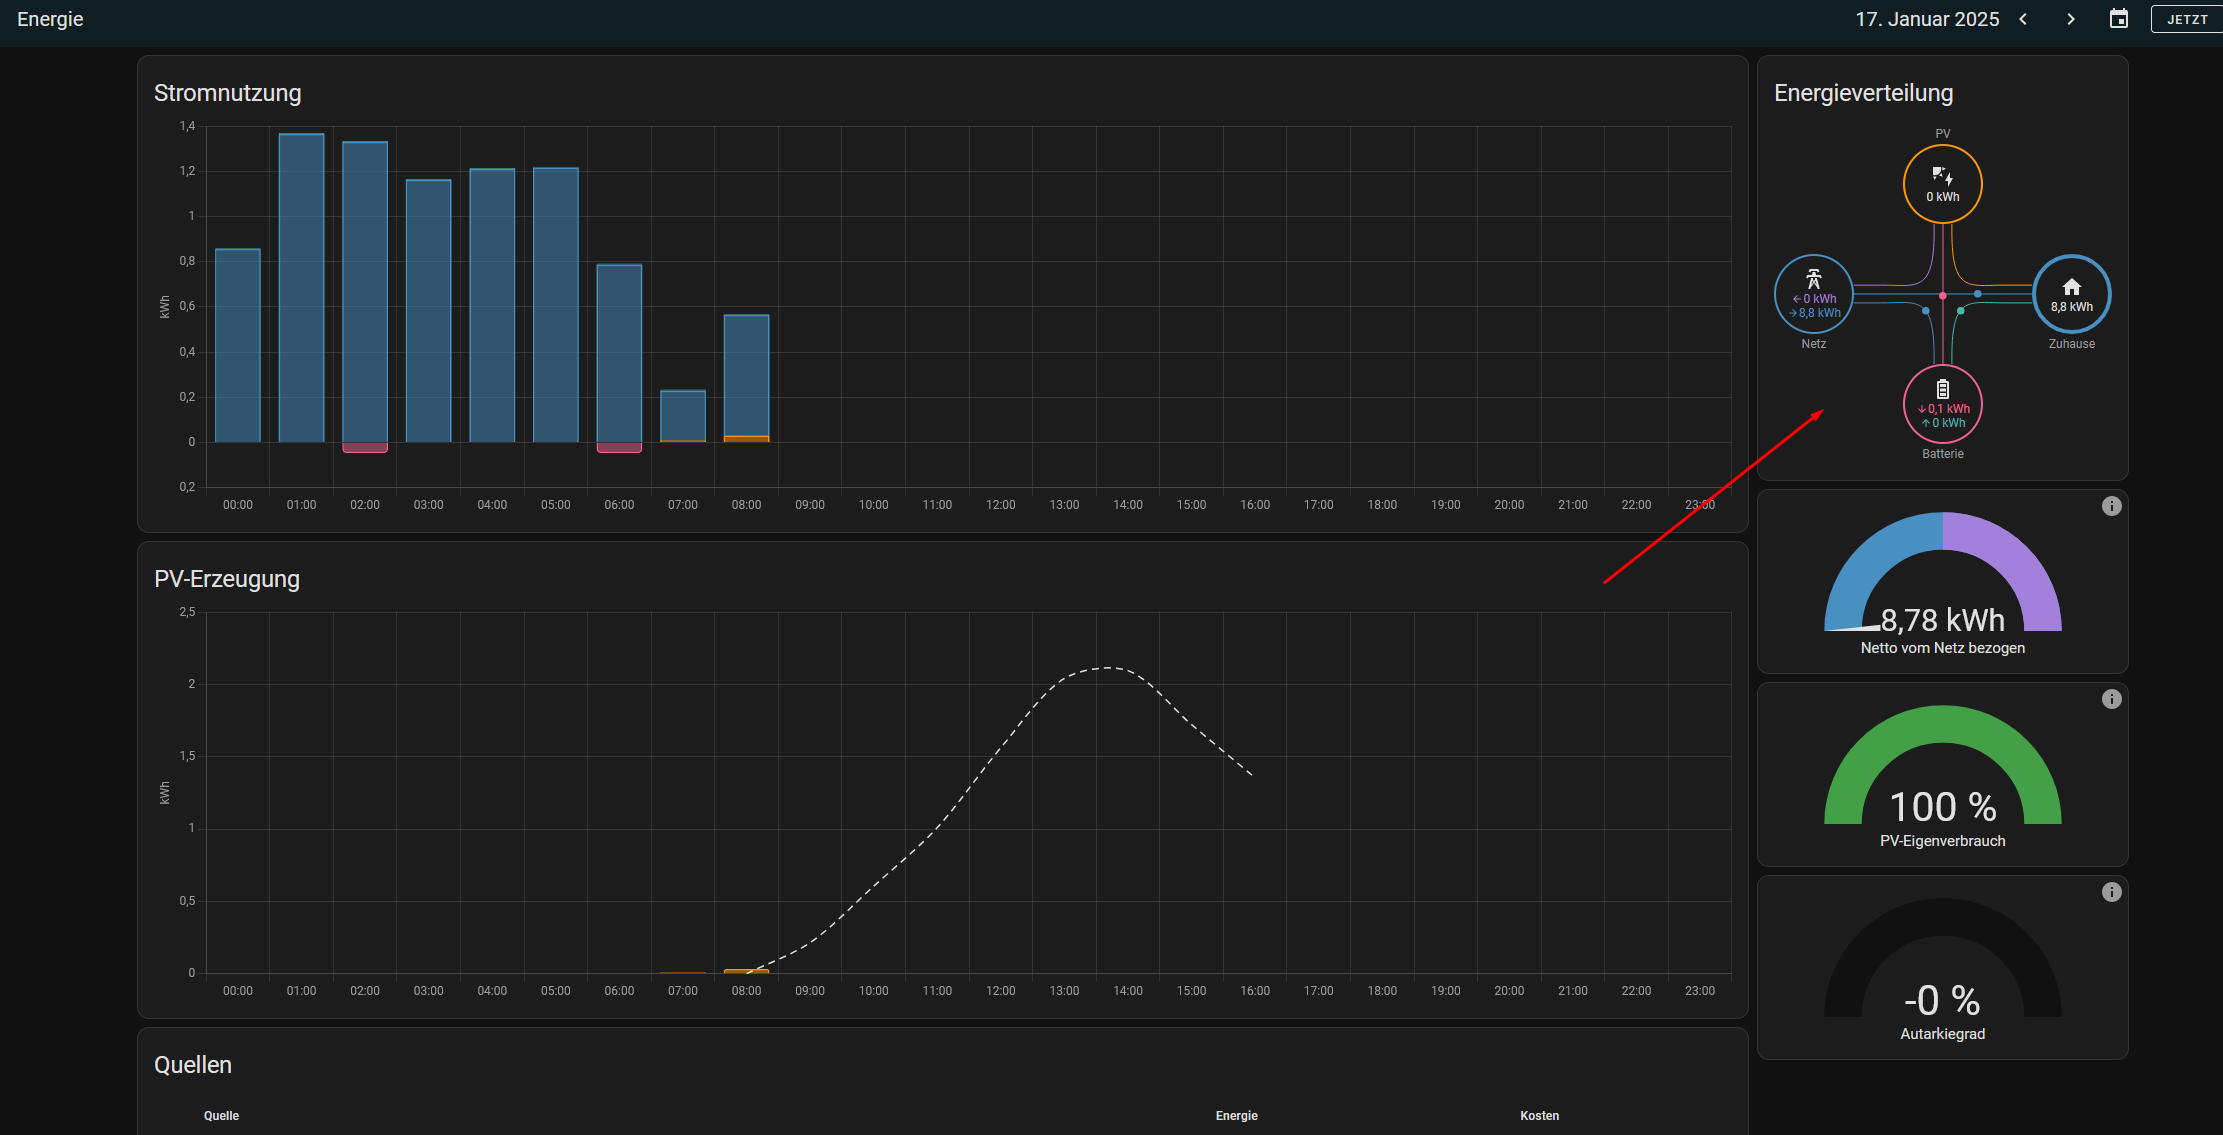
Task: Click the Netto vom Netz bezogen label
Action: (1942, 648)
